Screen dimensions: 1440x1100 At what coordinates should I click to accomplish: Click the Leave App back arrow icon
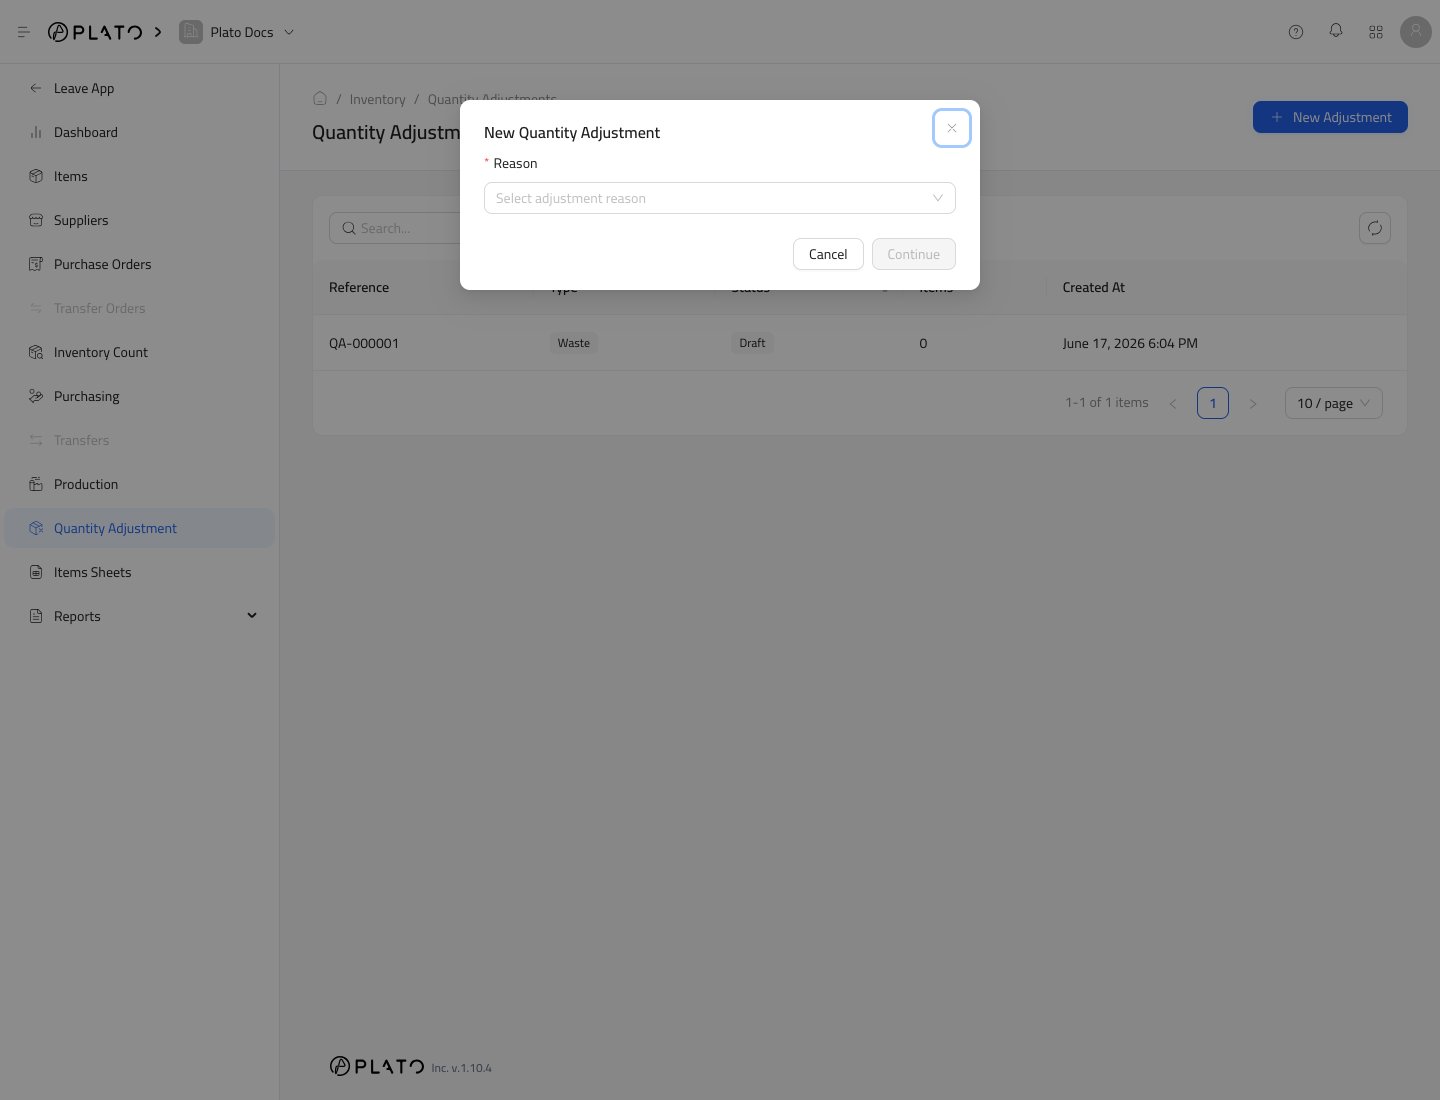point(36,88)
